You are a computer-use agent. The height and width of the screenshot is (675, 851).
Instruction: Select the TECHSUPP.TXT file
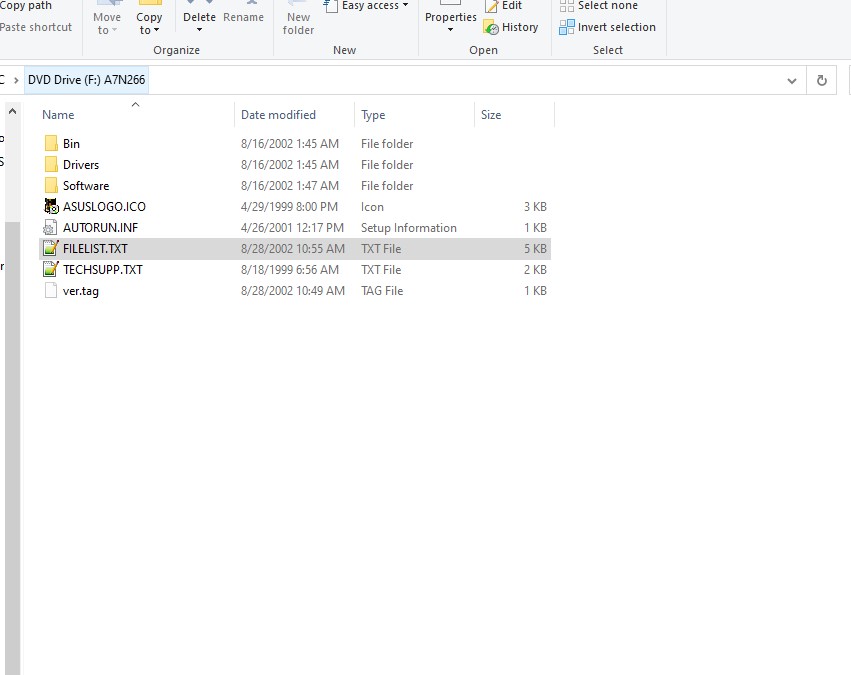click(102, 270)
